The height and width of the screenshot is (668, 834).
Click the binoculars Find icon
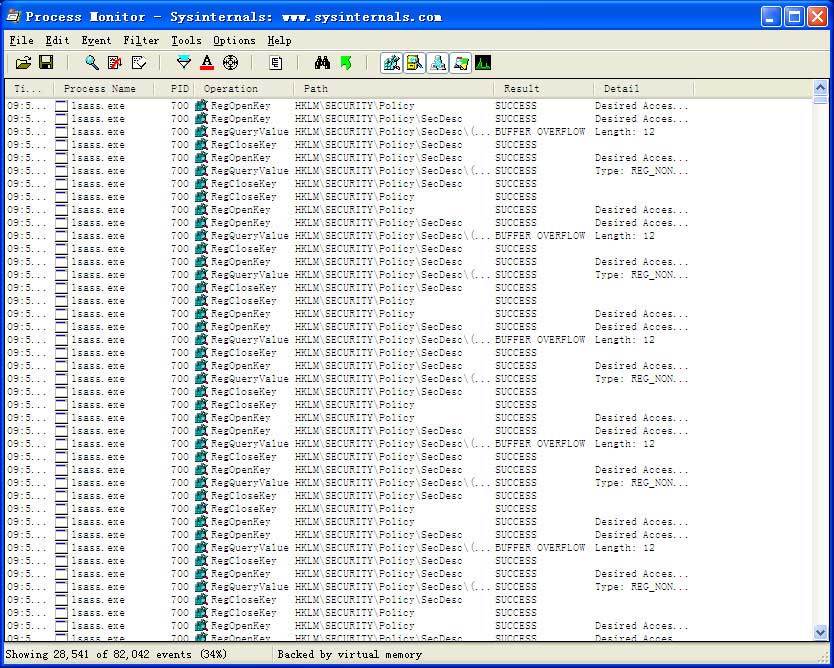point(322,63)
